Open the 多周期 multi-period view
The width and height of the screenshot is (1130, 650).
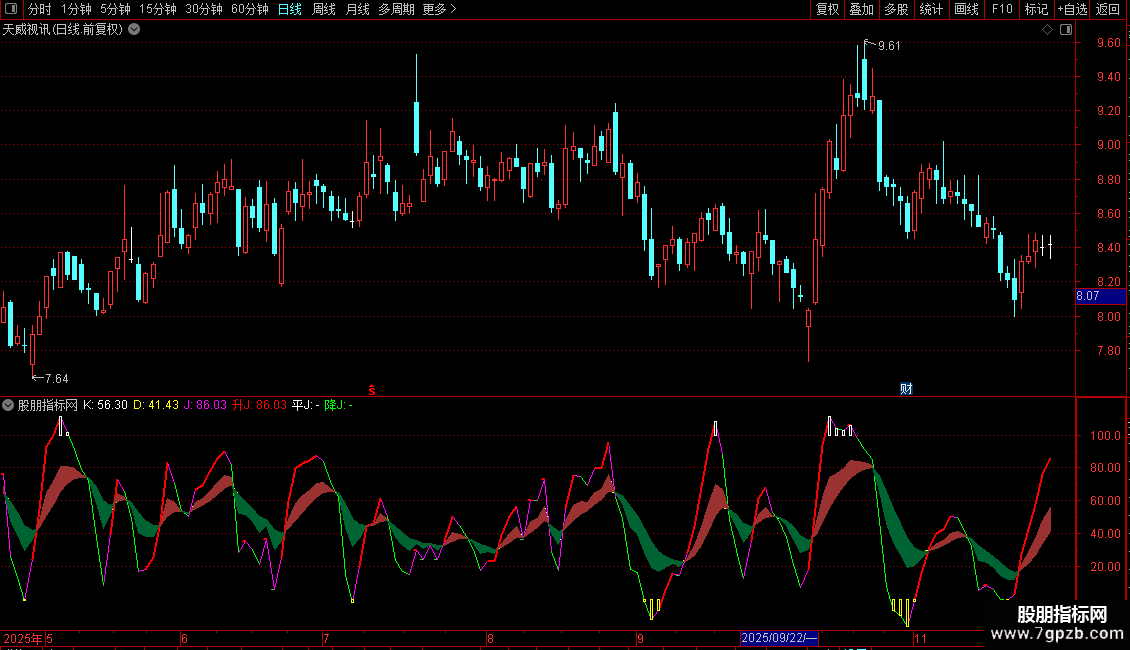point(396,9)
